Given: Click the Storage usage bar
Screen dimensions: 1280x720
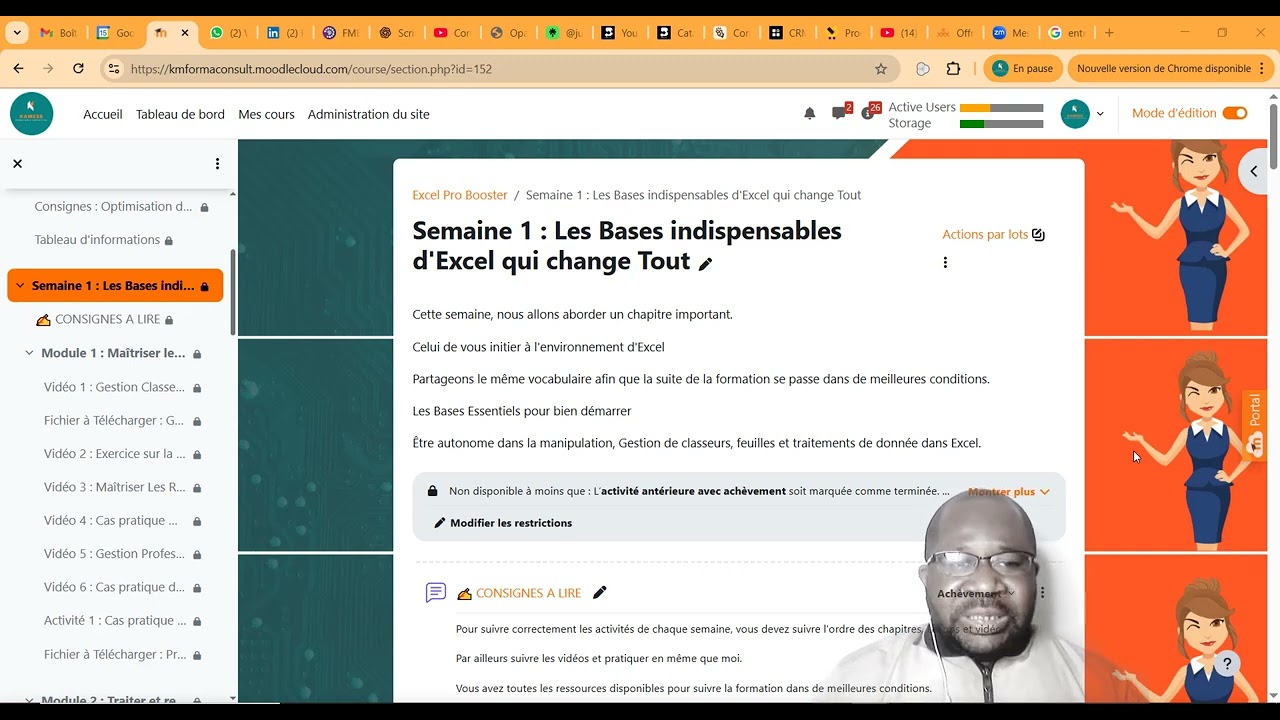Looking at the screenshot, I should tap(1001, 124).
